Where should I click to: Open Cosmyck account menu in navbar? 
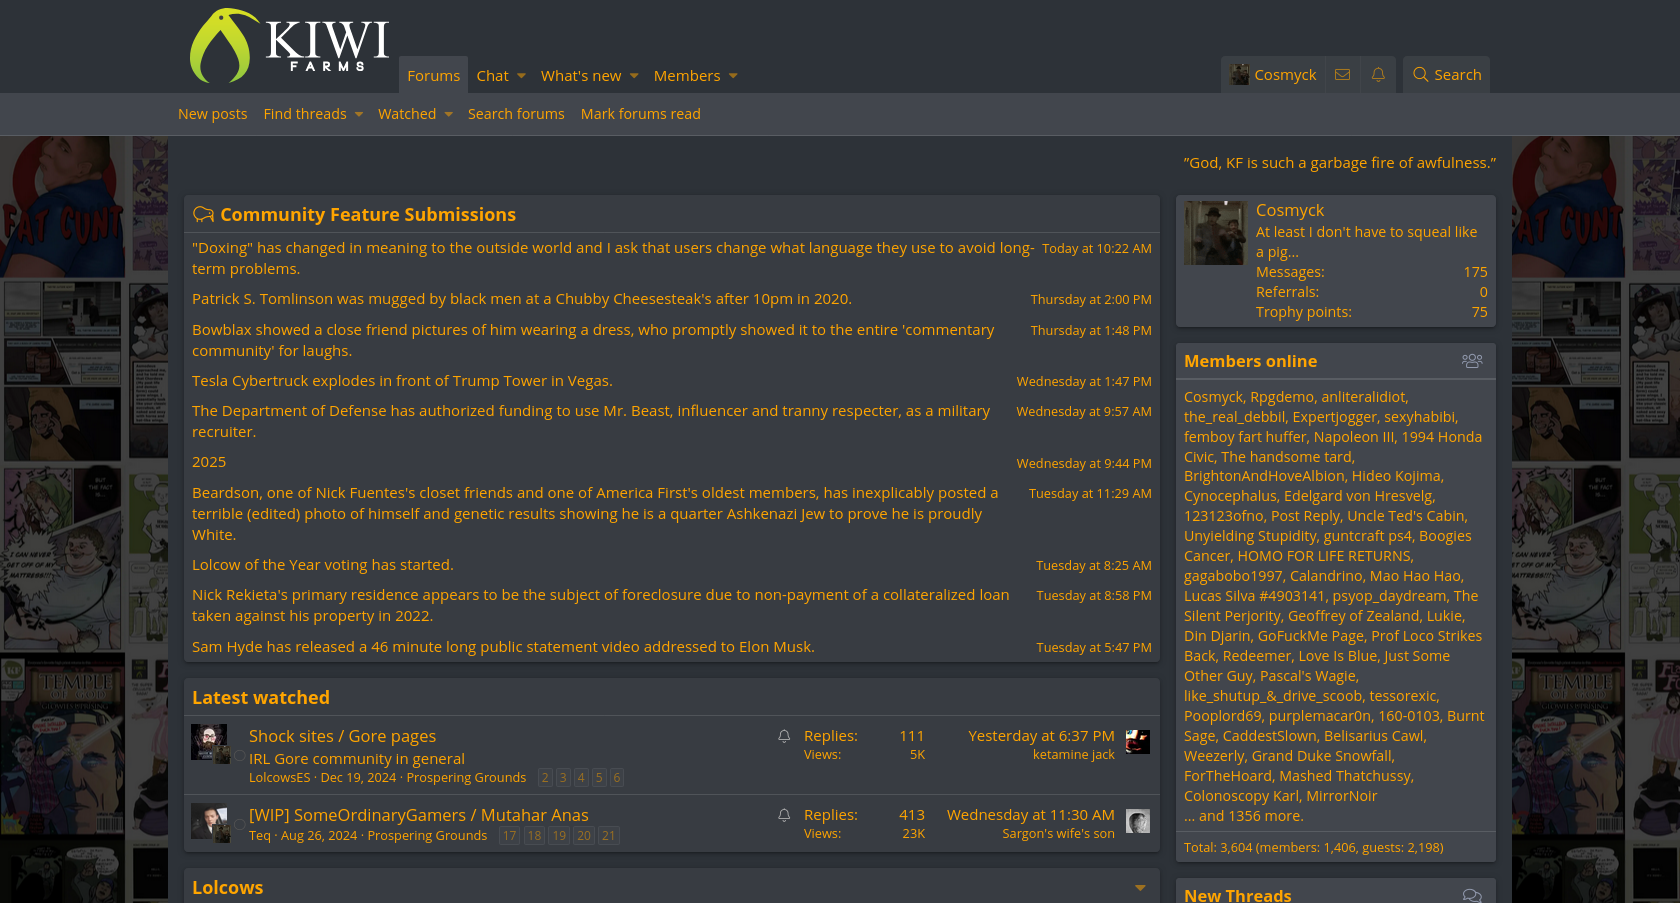point(1273,75)
